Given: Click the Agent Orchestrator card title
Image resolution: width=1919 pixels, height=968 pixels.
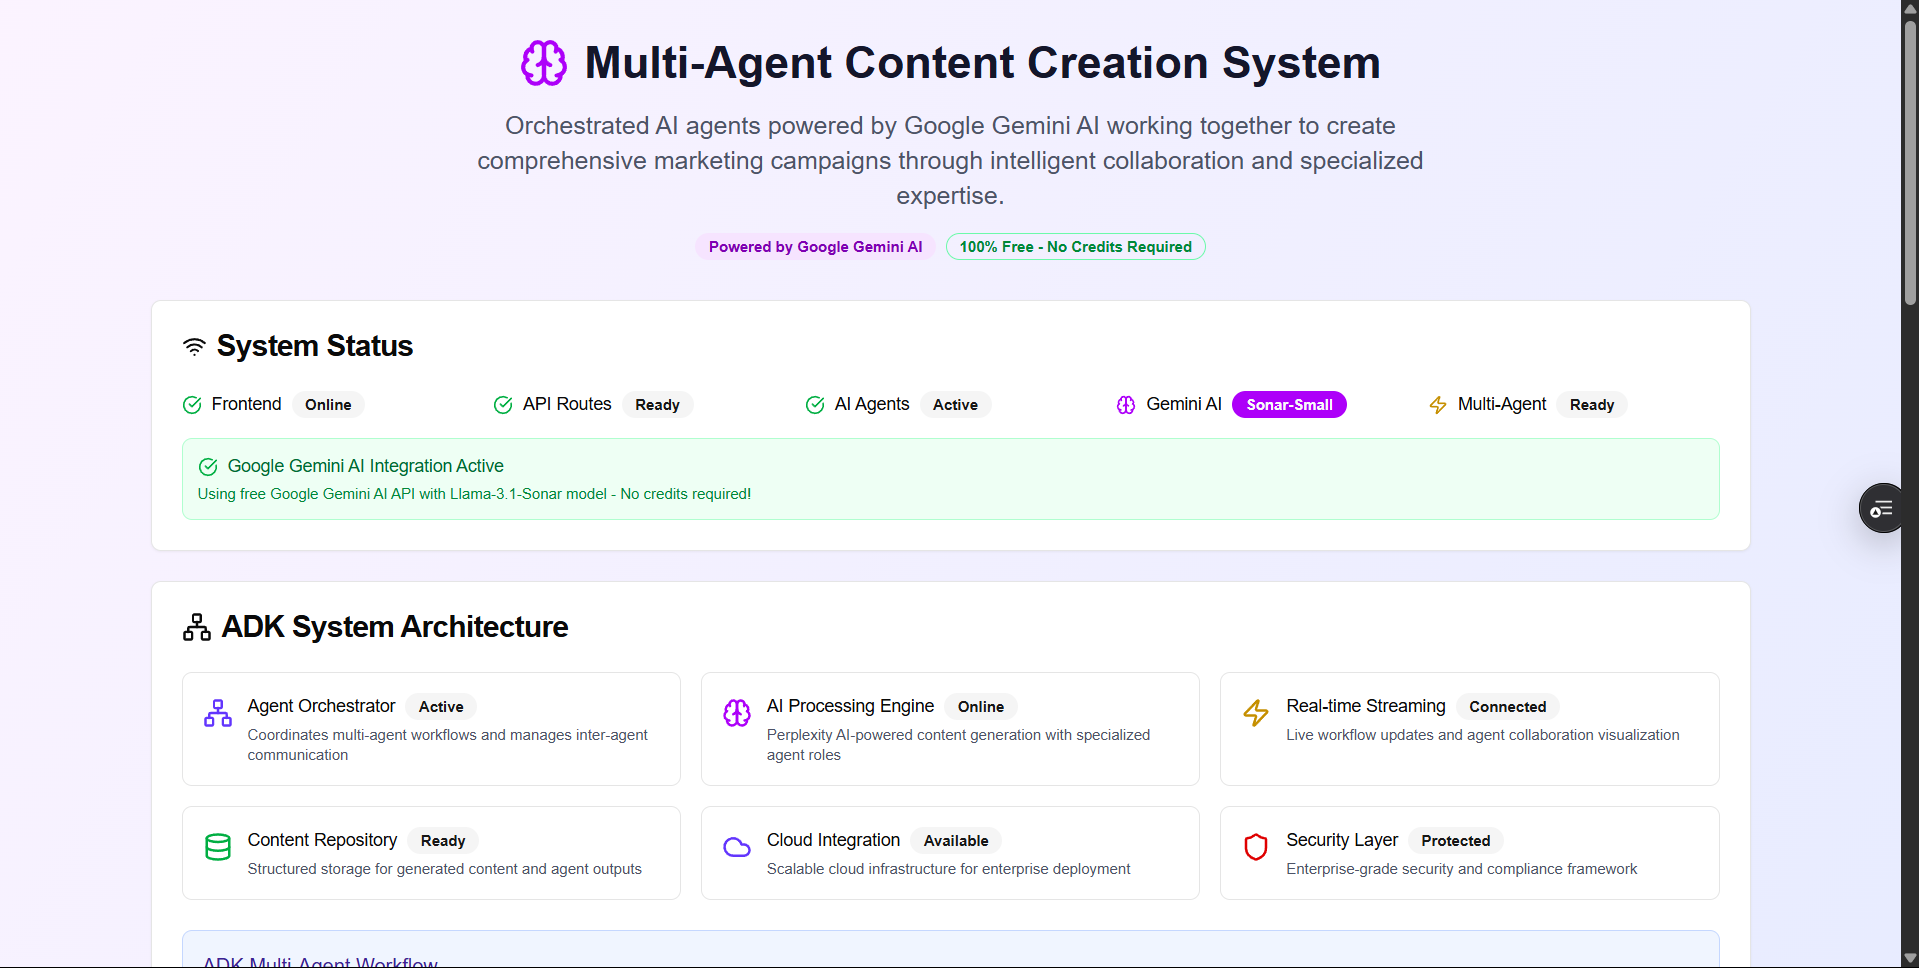Looking at the screenshot, I should [322, 706].
